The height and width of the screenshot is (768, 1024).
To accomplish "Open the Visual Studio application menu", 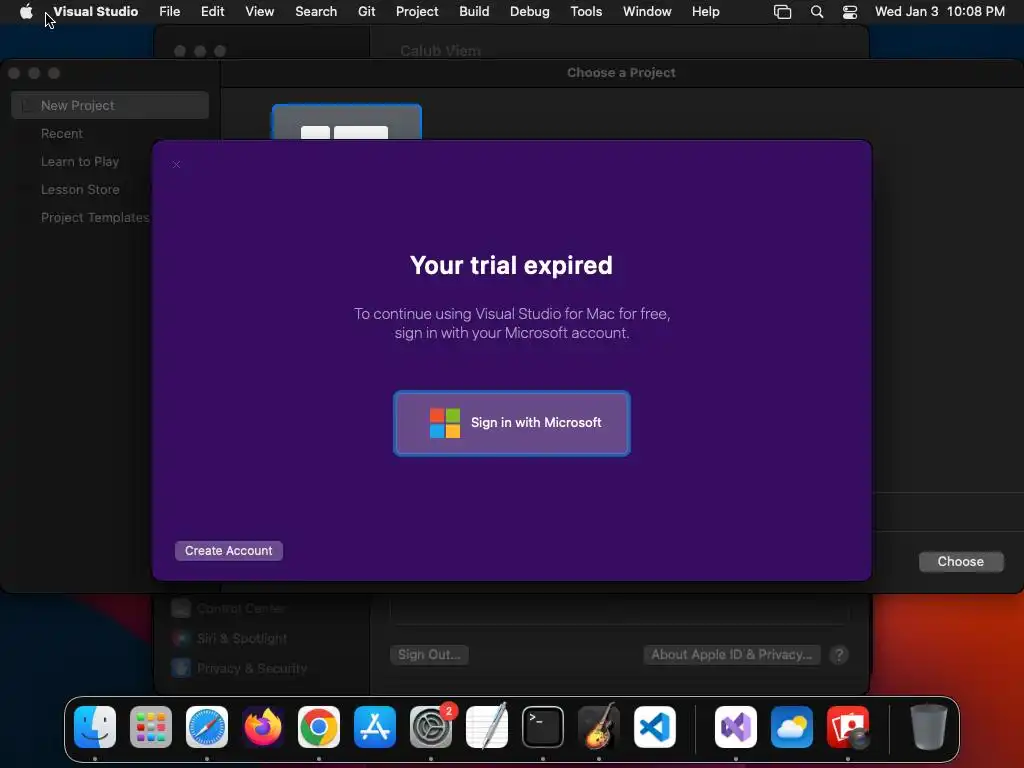I will 95,12.
